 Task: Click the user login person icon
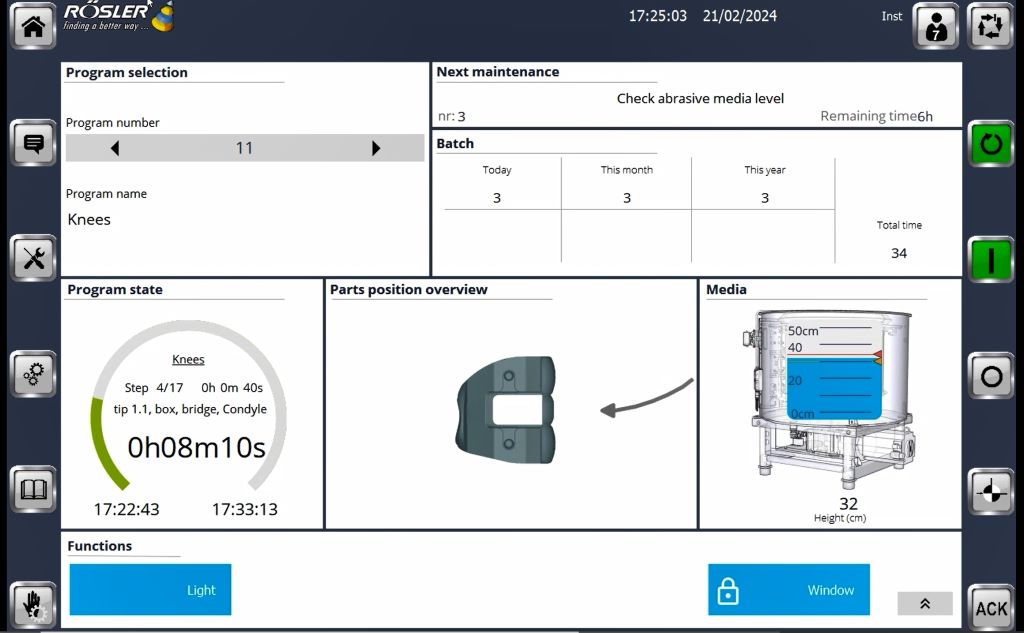coord(935,26)
